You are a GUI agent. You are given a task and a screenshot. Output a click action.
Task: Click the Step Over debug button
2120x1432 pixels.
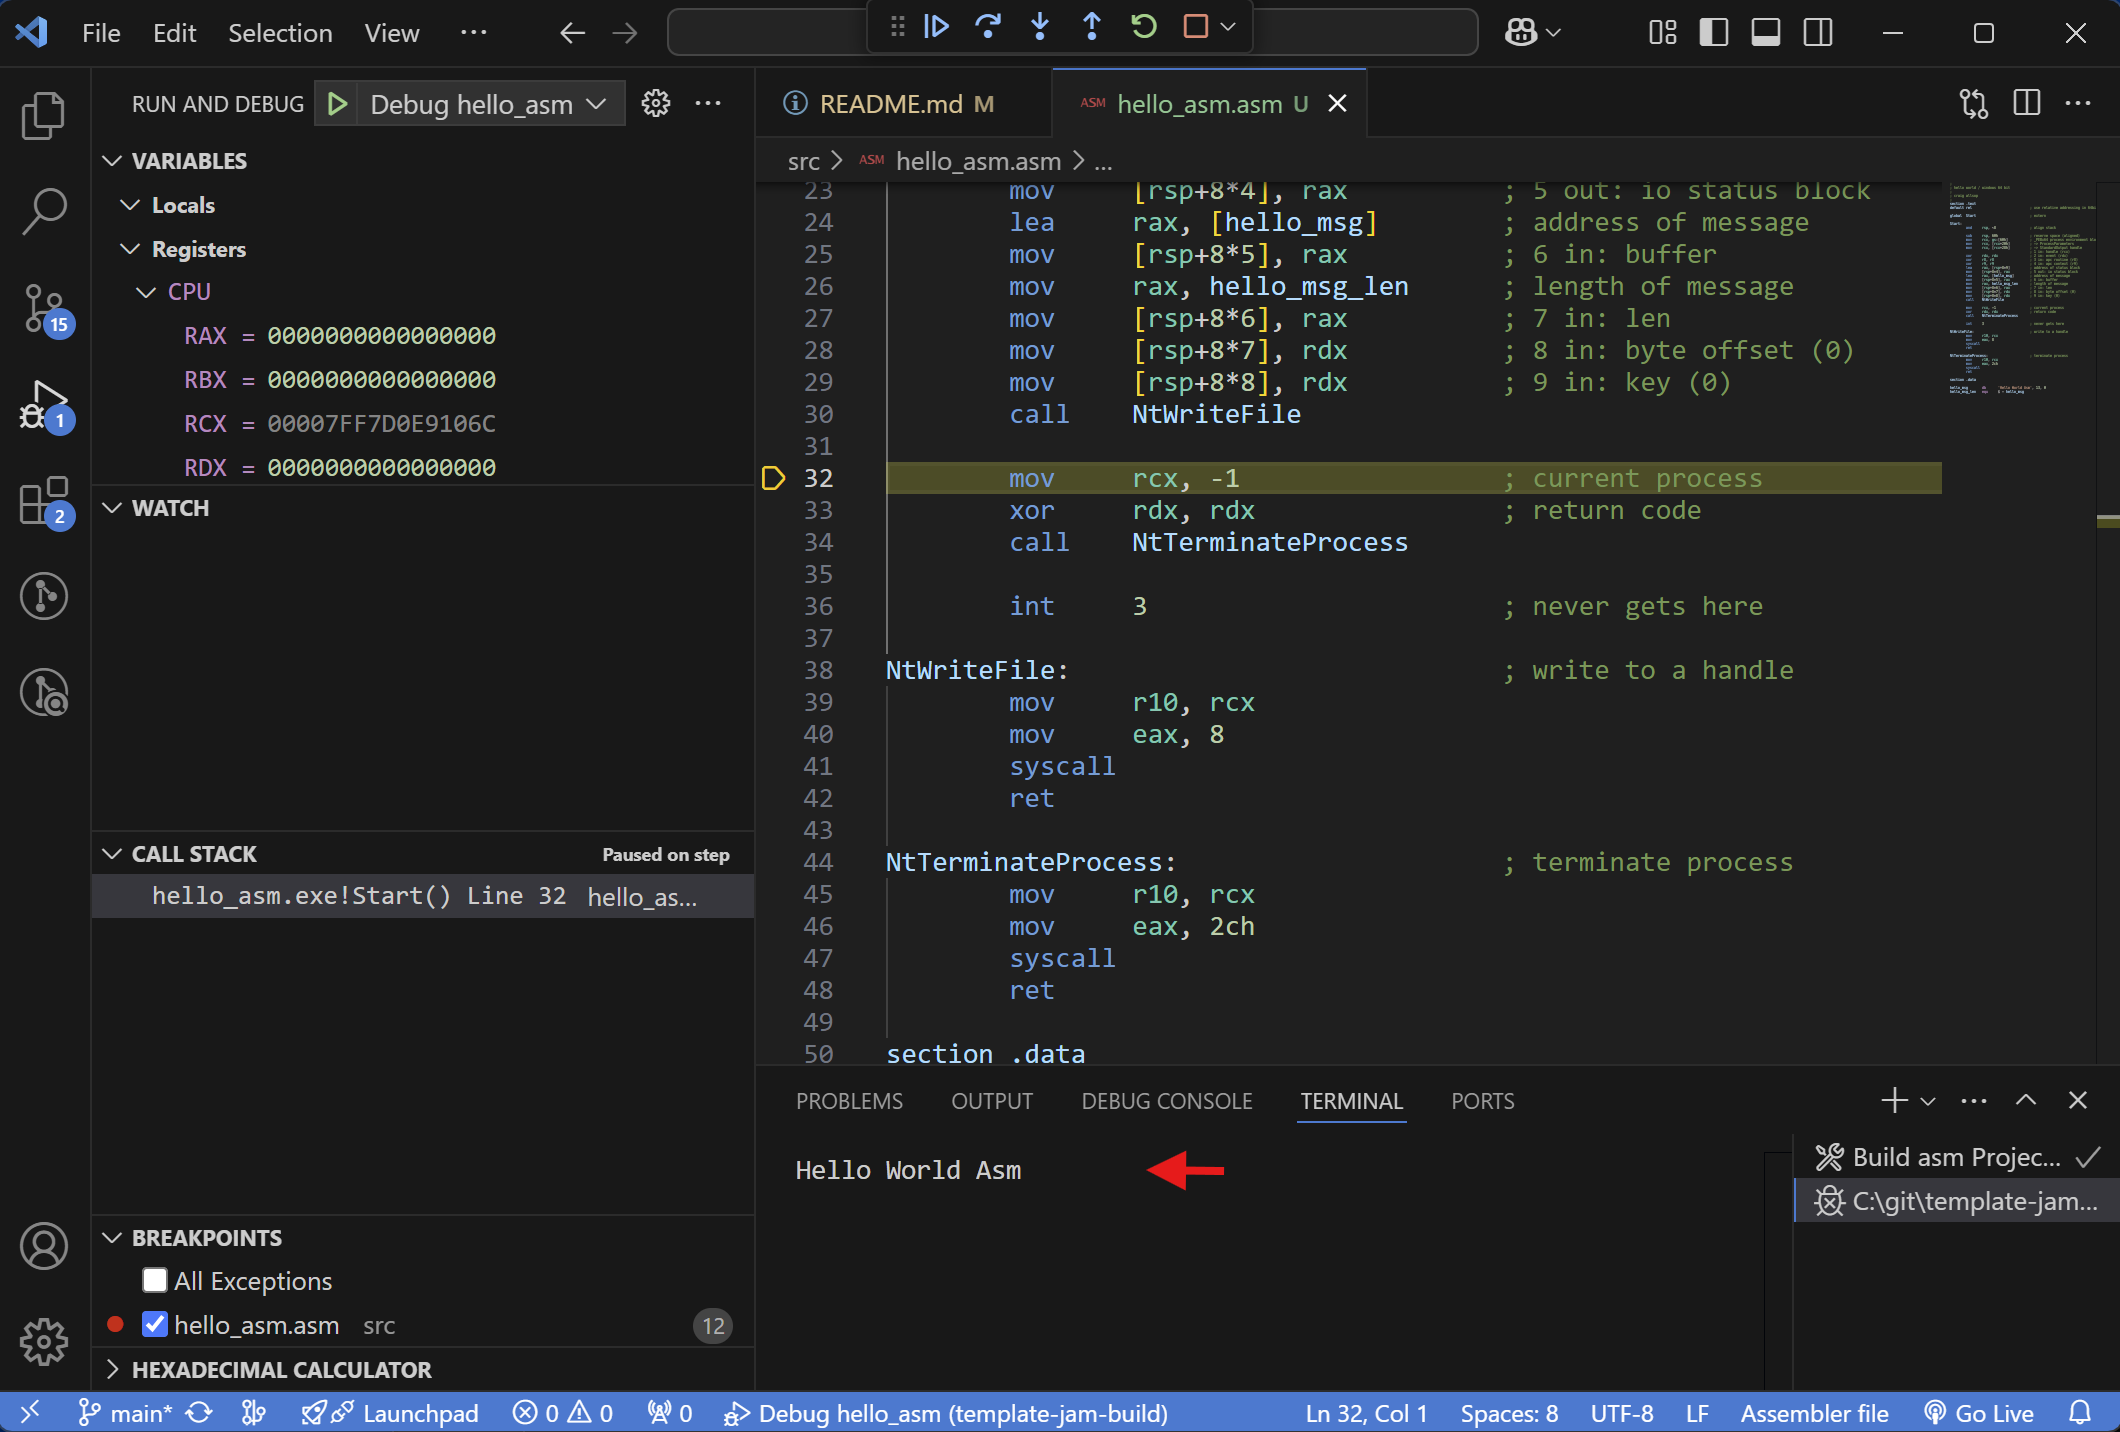click(988, 27)
